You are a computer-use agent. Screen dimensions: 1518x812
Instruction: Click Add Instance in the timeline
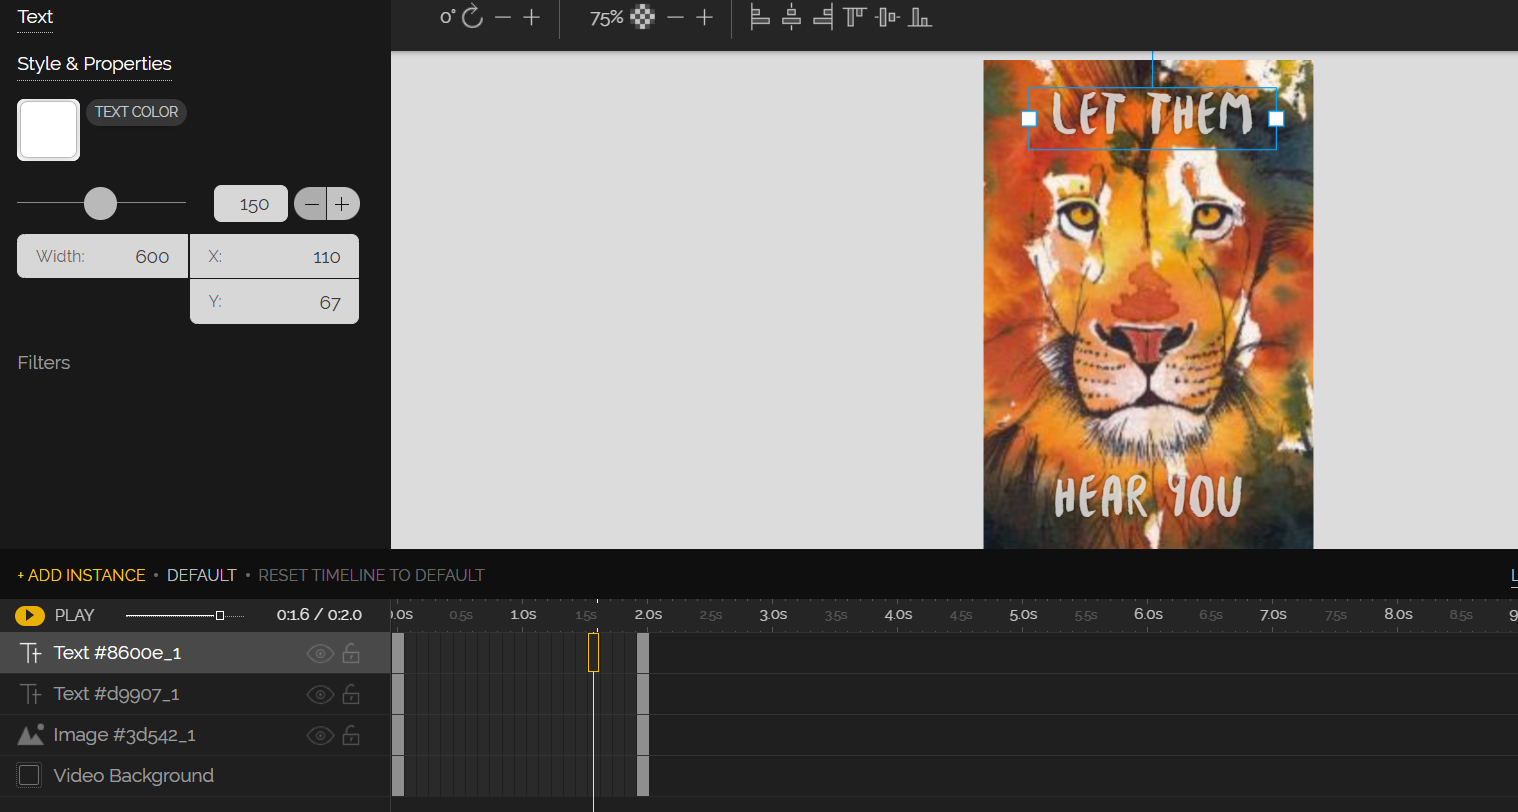tap(81, 576)
